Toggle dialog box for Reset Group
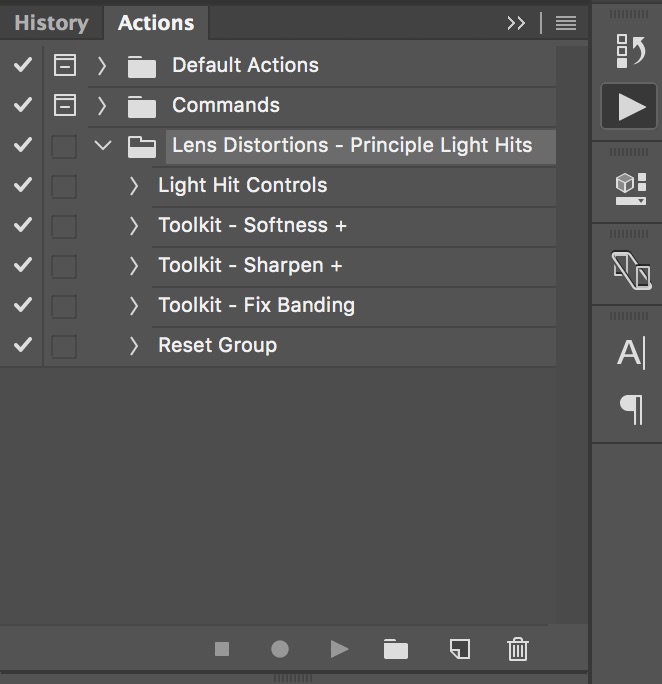This screenshot has width=662, height=684. point(64,346)
